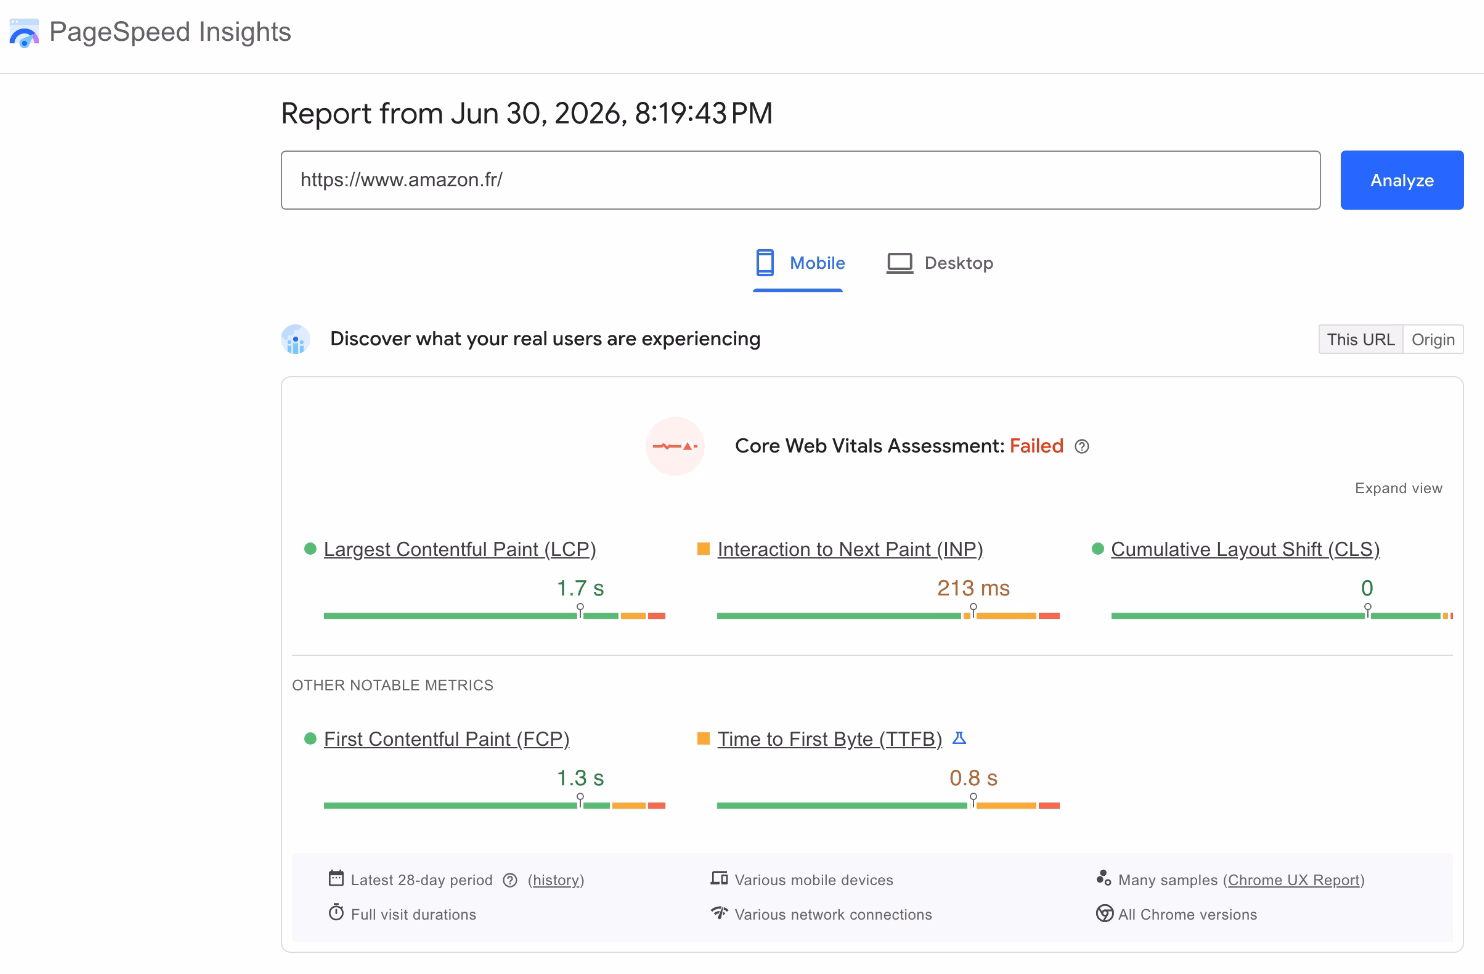The image size is (1484, 974).
Task: Click the calendar icon for 28-day period
Action: 336,879
